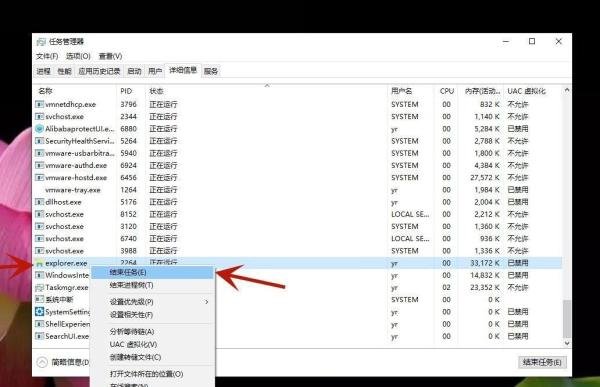Click the scrollbar down arrow
This screenshot has height=387, width=600.
567,343
